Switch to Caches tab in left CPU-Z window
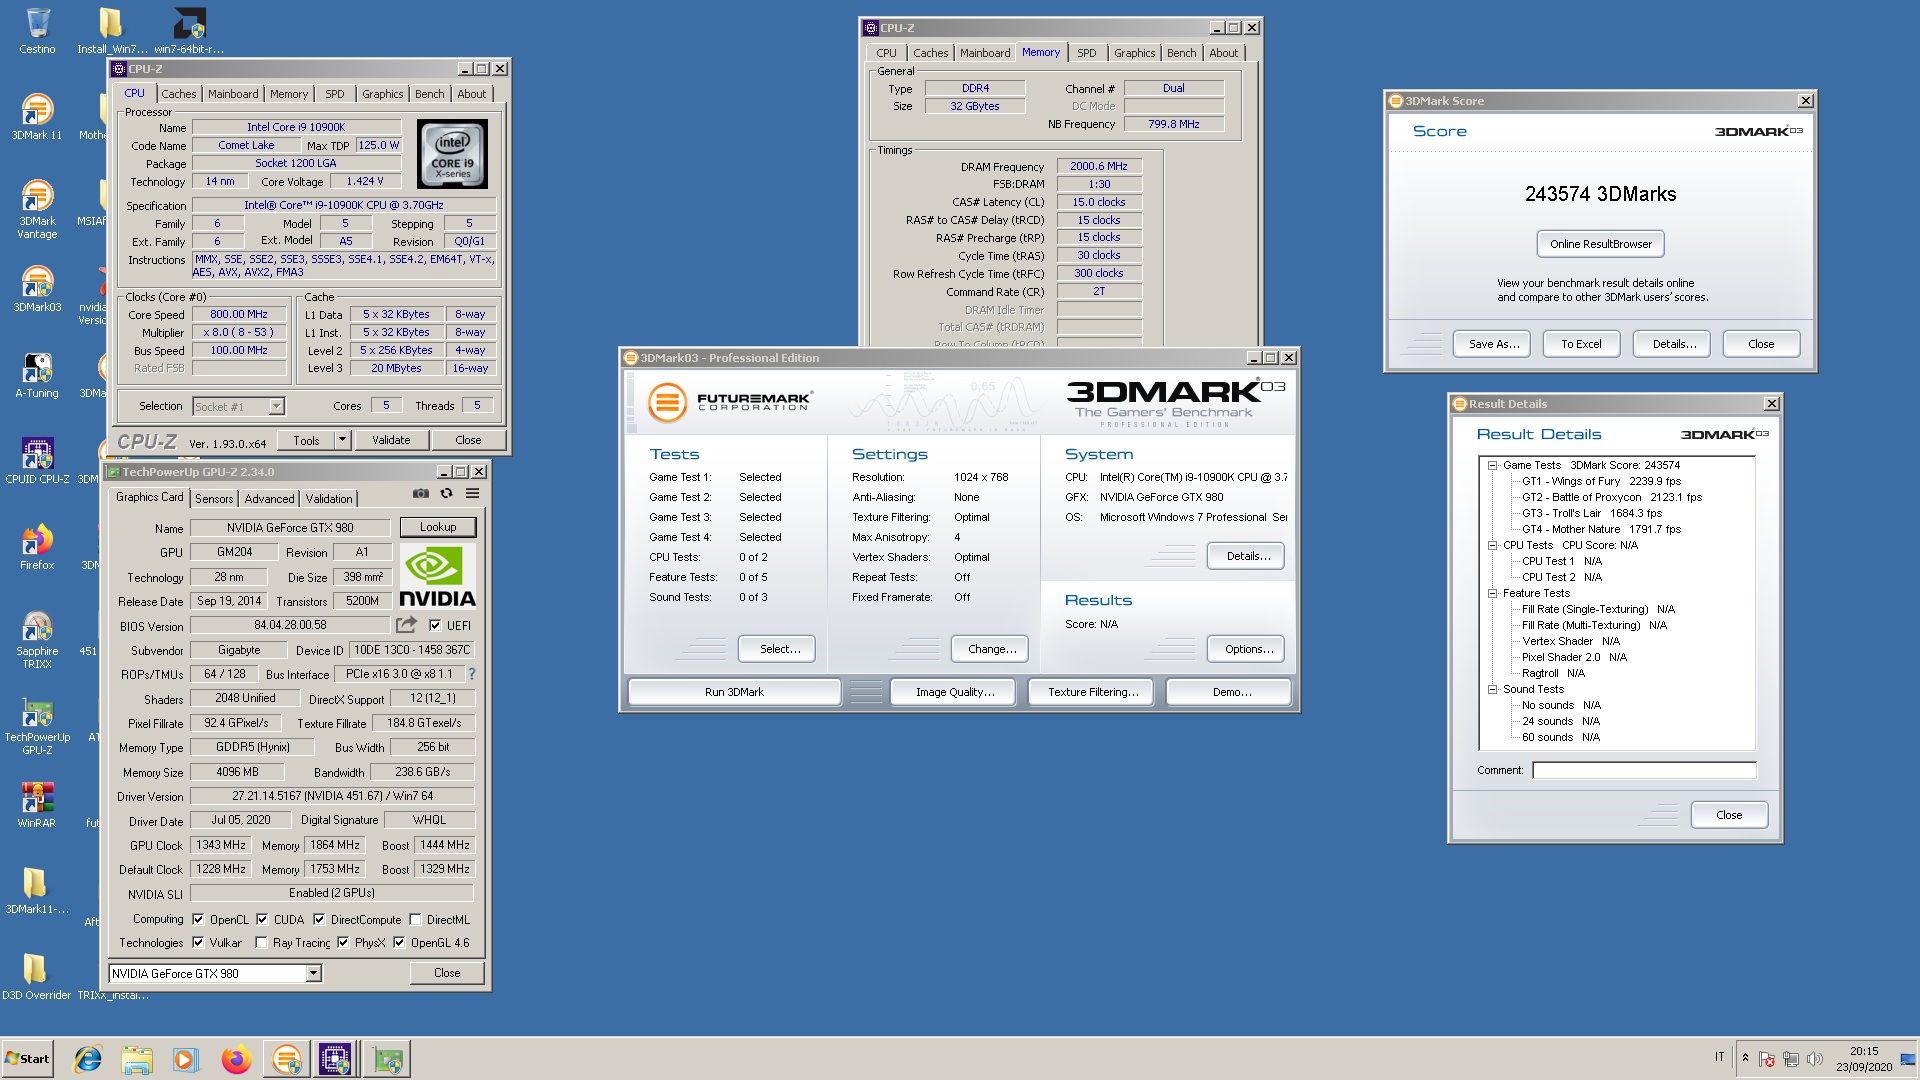Screen dimensions: 1920x1080 click(x=179, y=94)
